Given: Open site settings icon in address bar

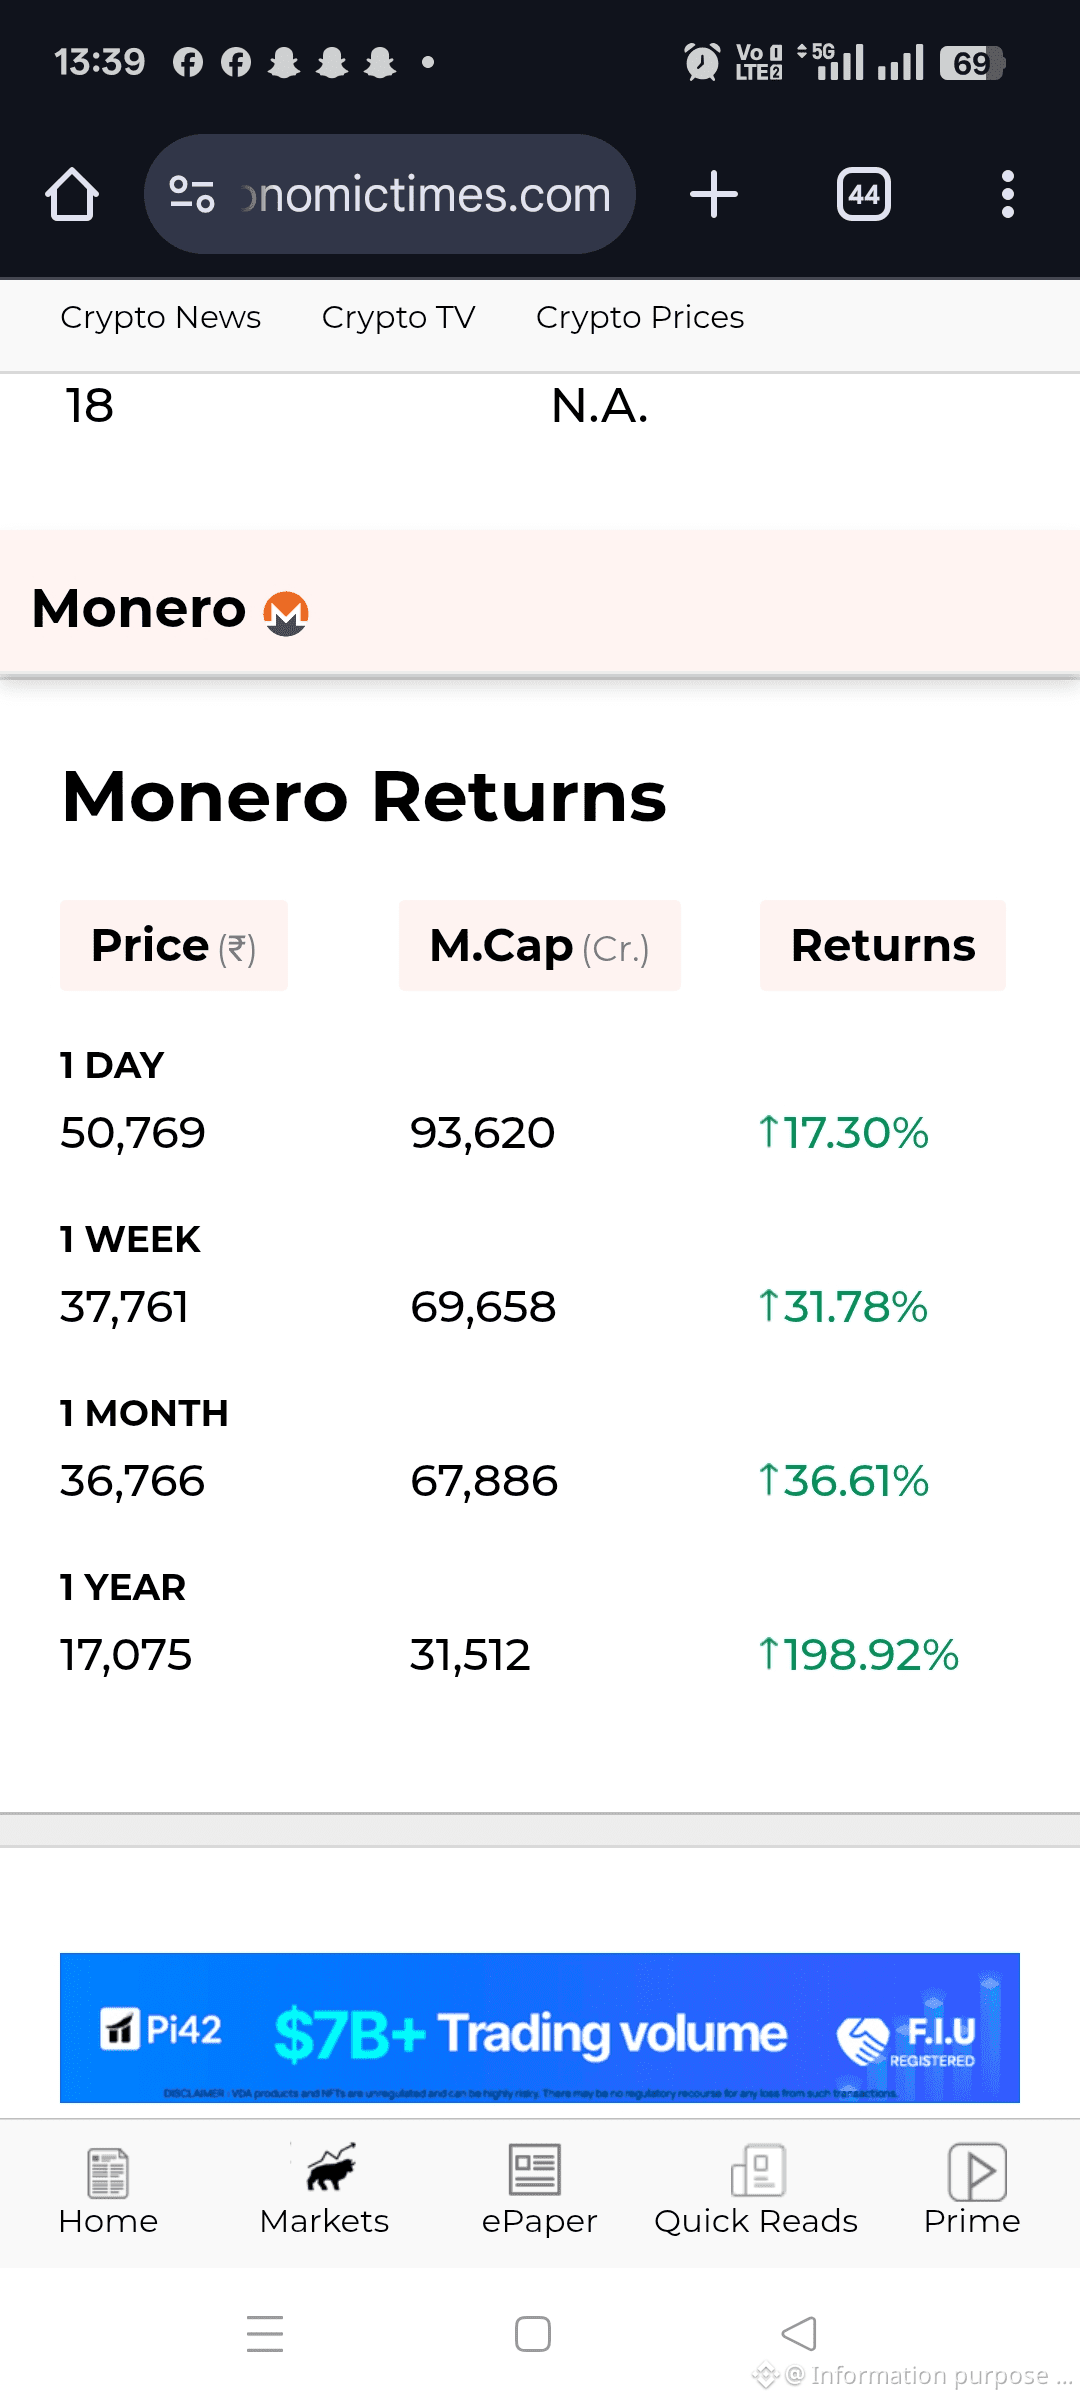Looking at the screenshot, I should 192,194.
